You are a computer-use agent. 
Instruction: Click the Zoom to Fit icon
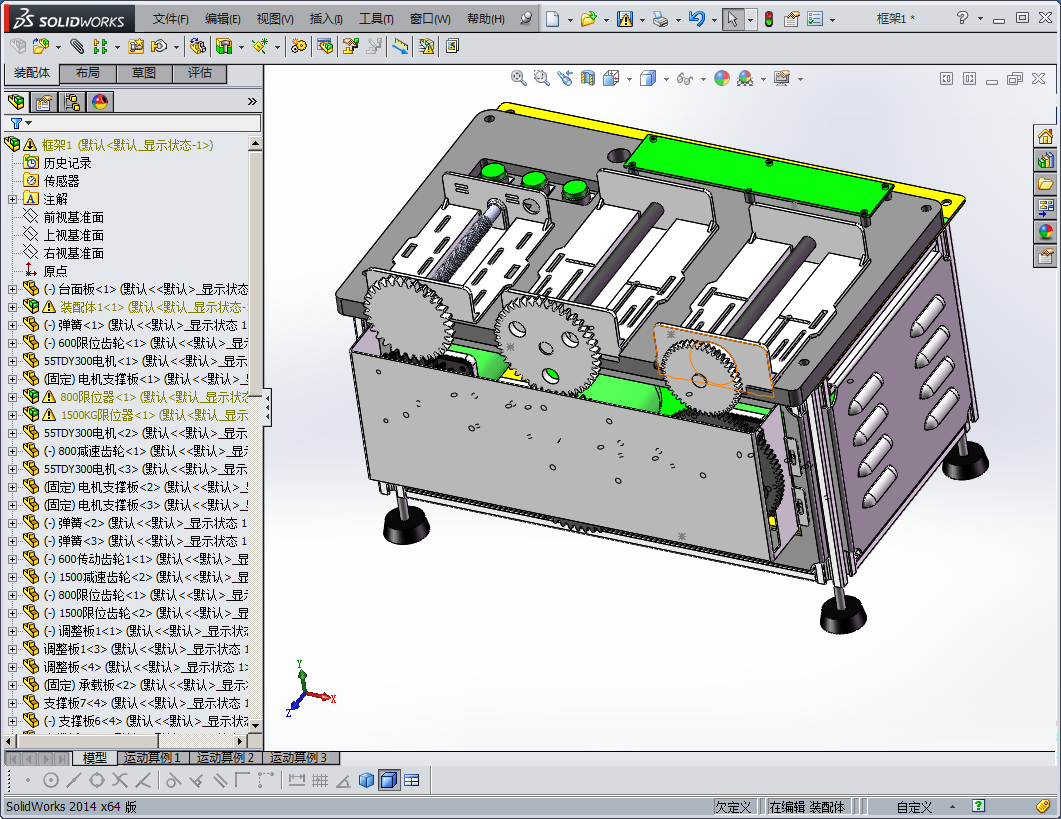[x=518, y=79]
